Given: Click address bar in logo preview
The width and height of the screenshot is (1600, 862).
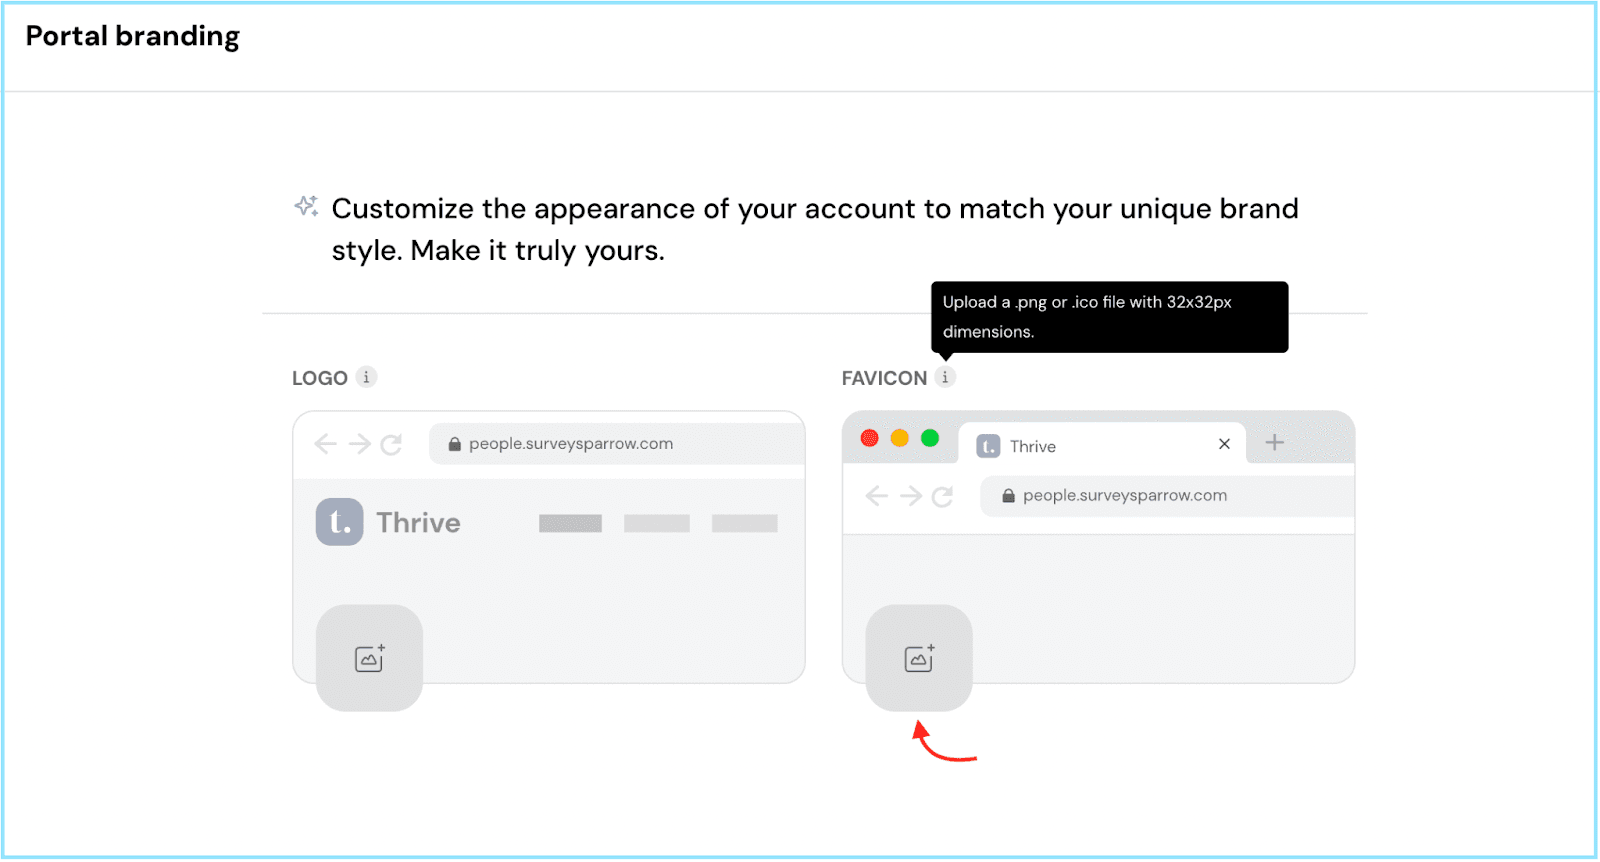Looking at the screenshot, I should pos(617,444).
